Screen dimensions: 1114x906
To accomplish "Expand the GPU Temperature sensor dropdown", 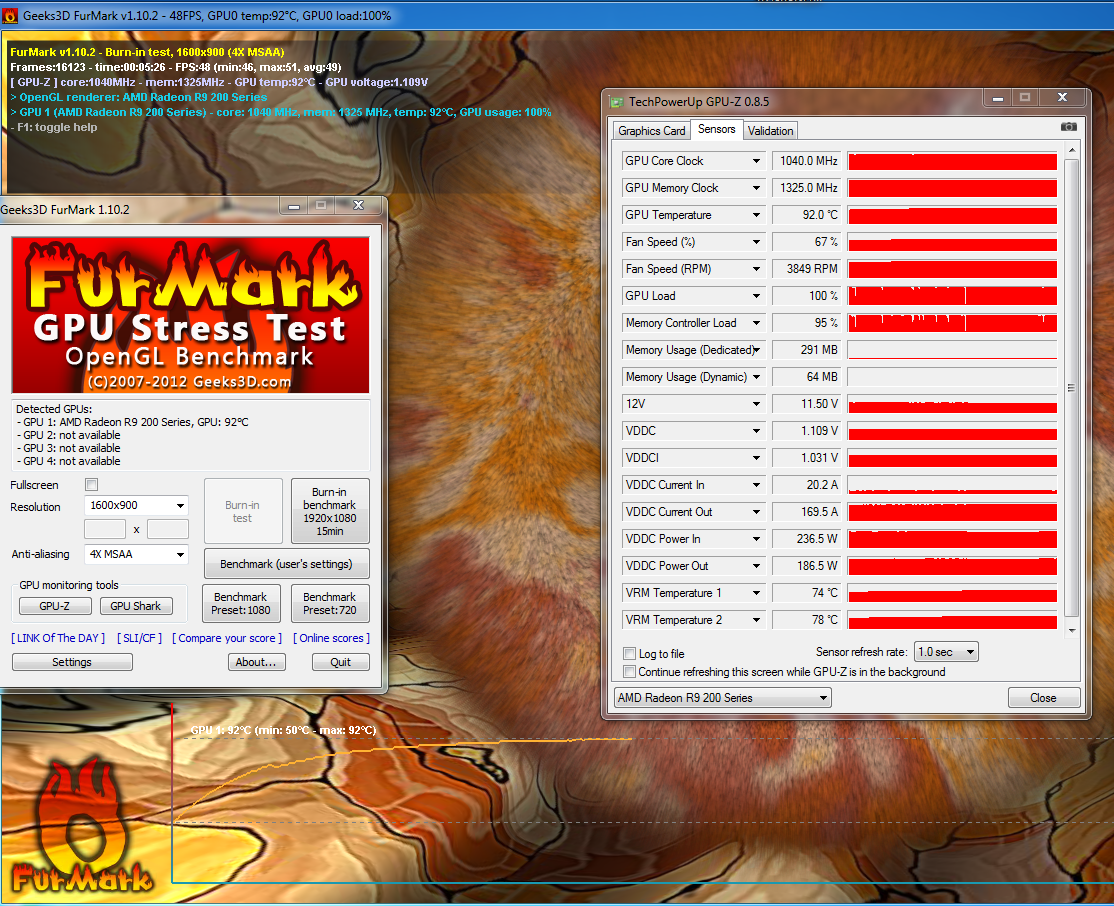I will click(756, 215).
